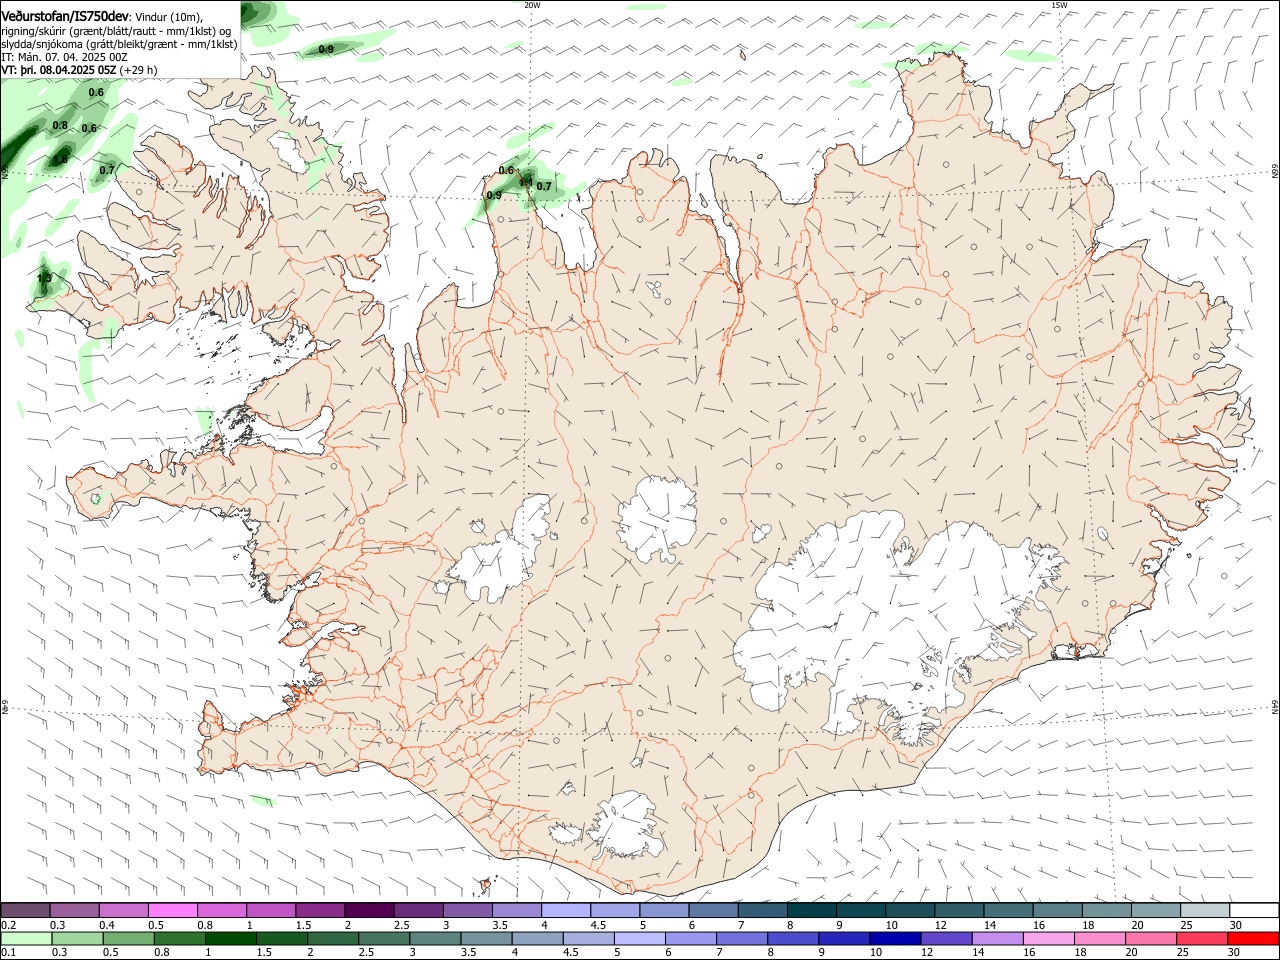Click the light pink 16–18 swatch in lower legend
The width and height of the screenshot is (1280, 960).
(x=1048, y=938)
